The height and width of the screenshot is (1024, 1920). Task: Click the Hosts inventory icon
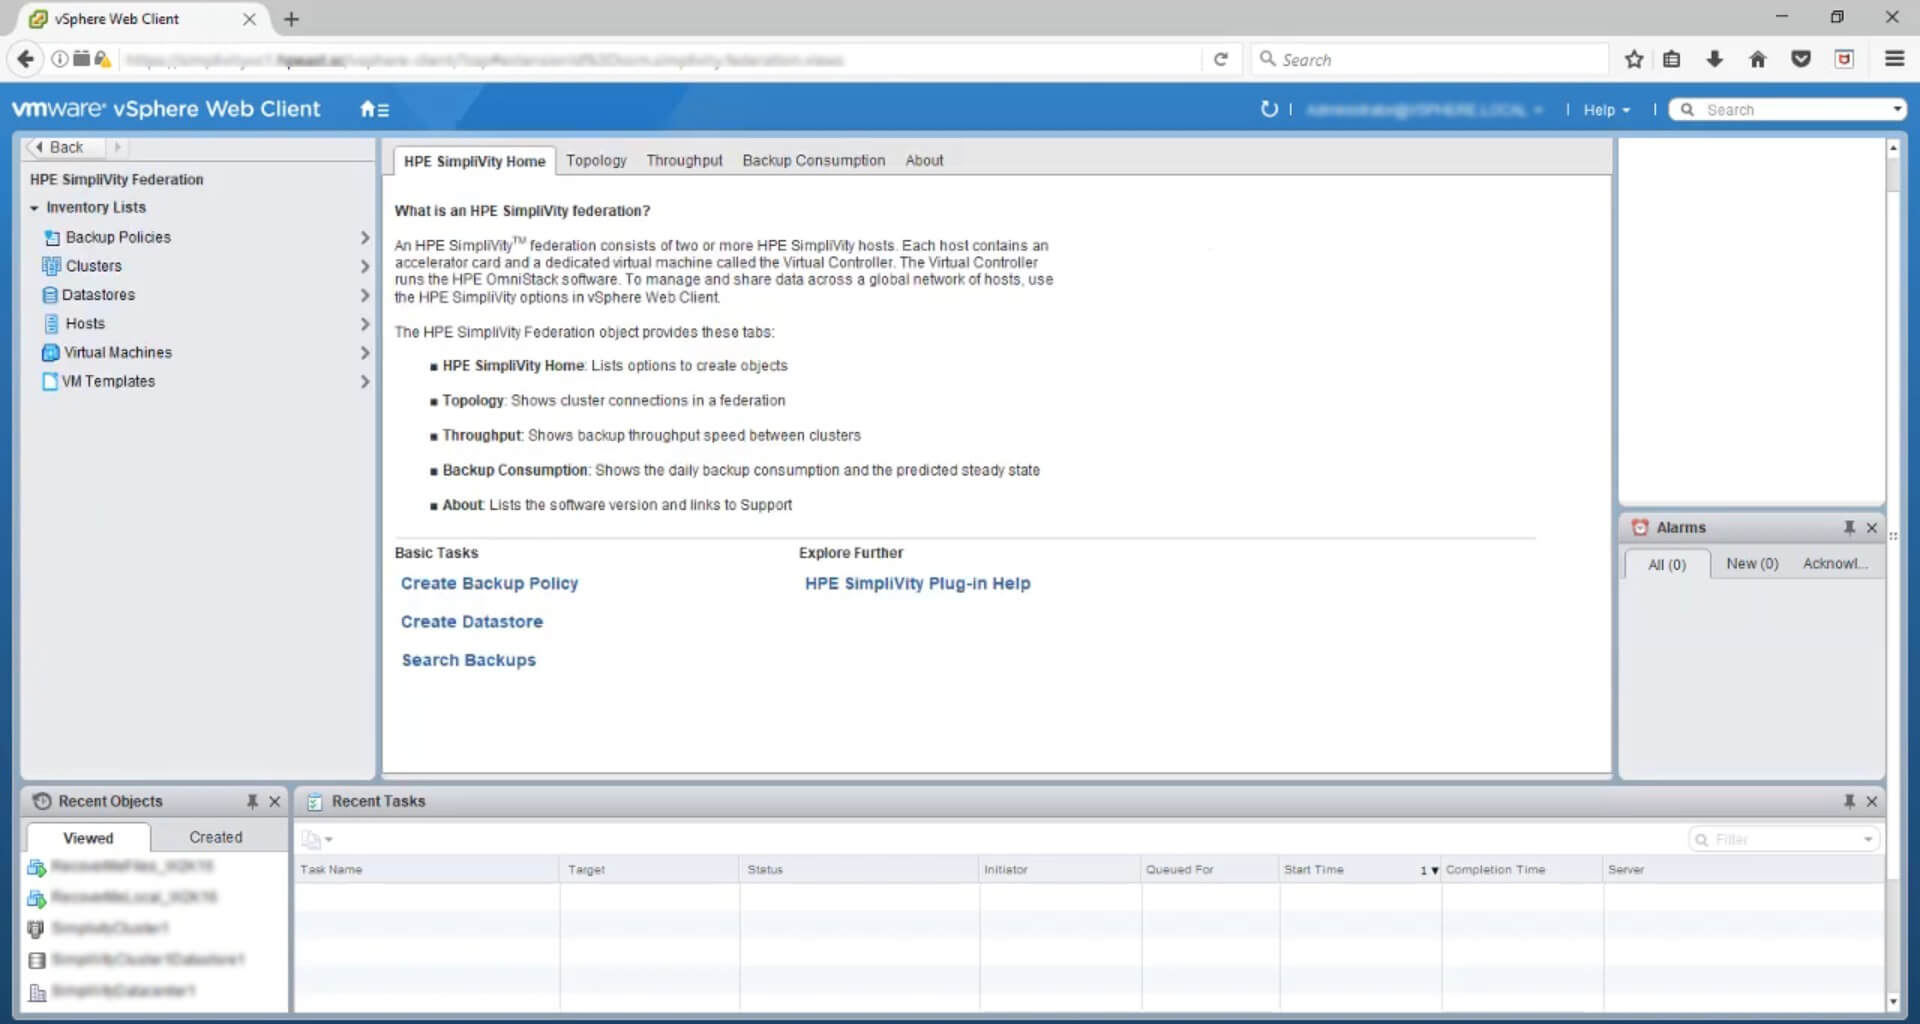[x=52, y=324]
